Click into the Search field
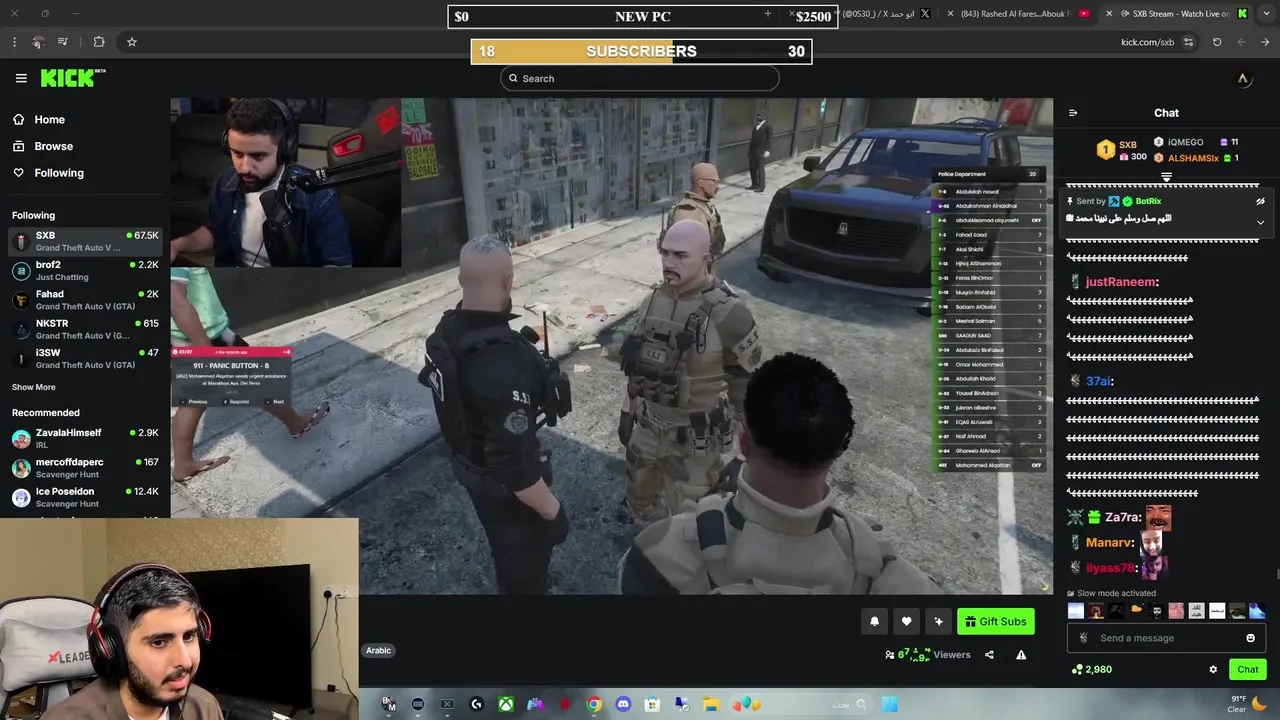The image size is (1280, 720). click(640, 78)
